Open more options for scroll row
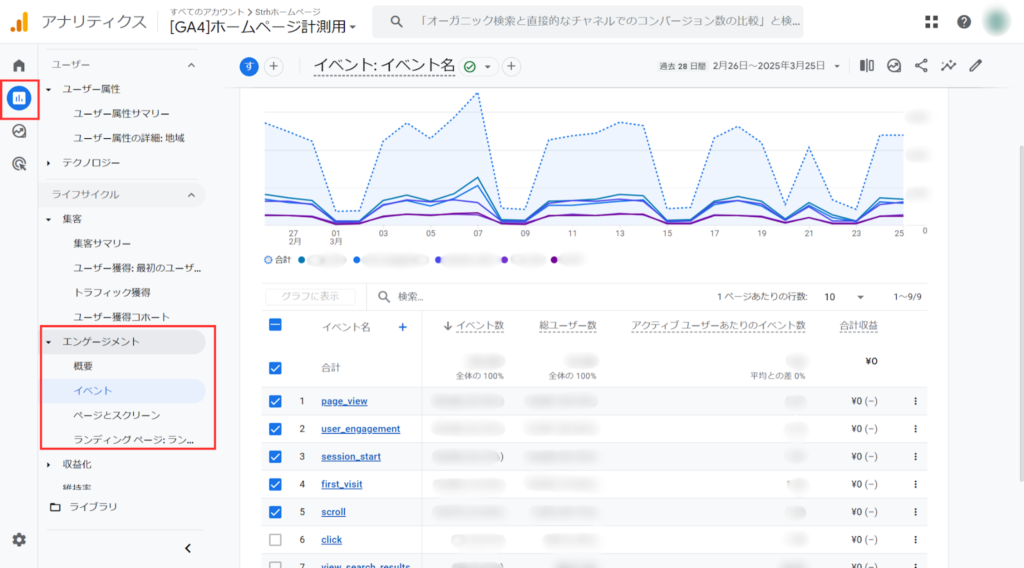Screen dimensions: 1024x568 click(x=916, y=513)
